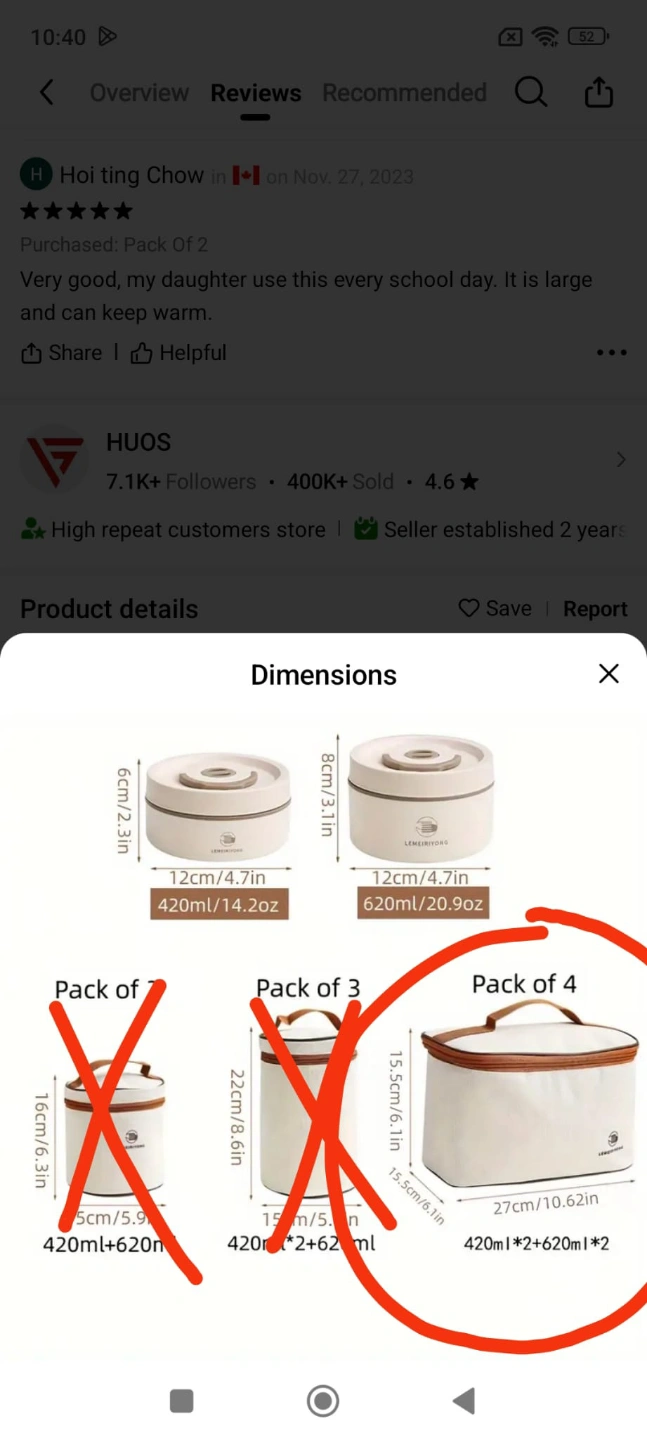Save product with heart icon
The image size is (647, 1440).
coord(495,609)
